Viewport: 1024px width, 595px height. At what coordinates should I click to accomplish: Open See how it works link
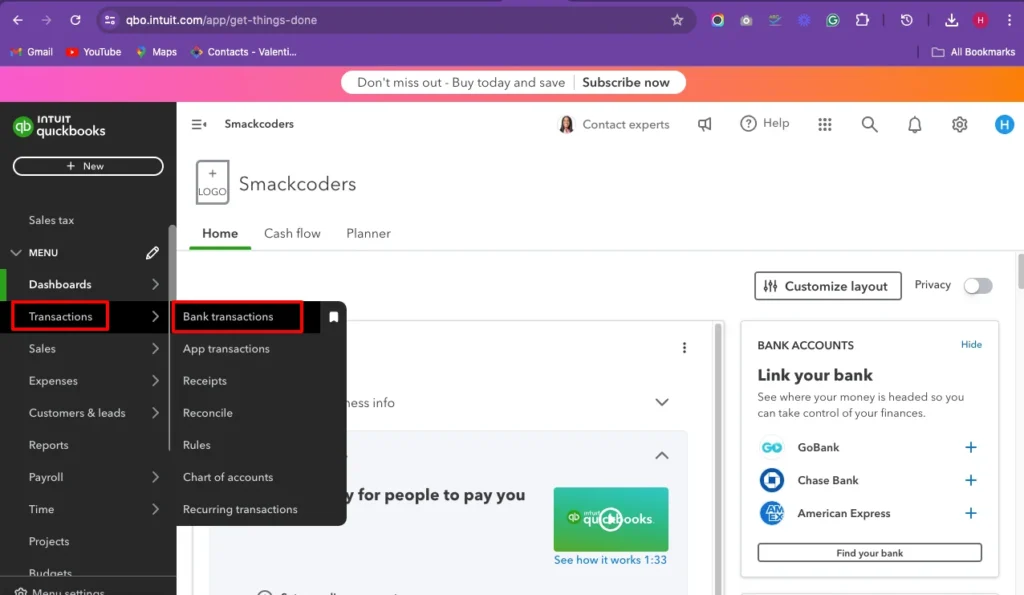[610, 560]
